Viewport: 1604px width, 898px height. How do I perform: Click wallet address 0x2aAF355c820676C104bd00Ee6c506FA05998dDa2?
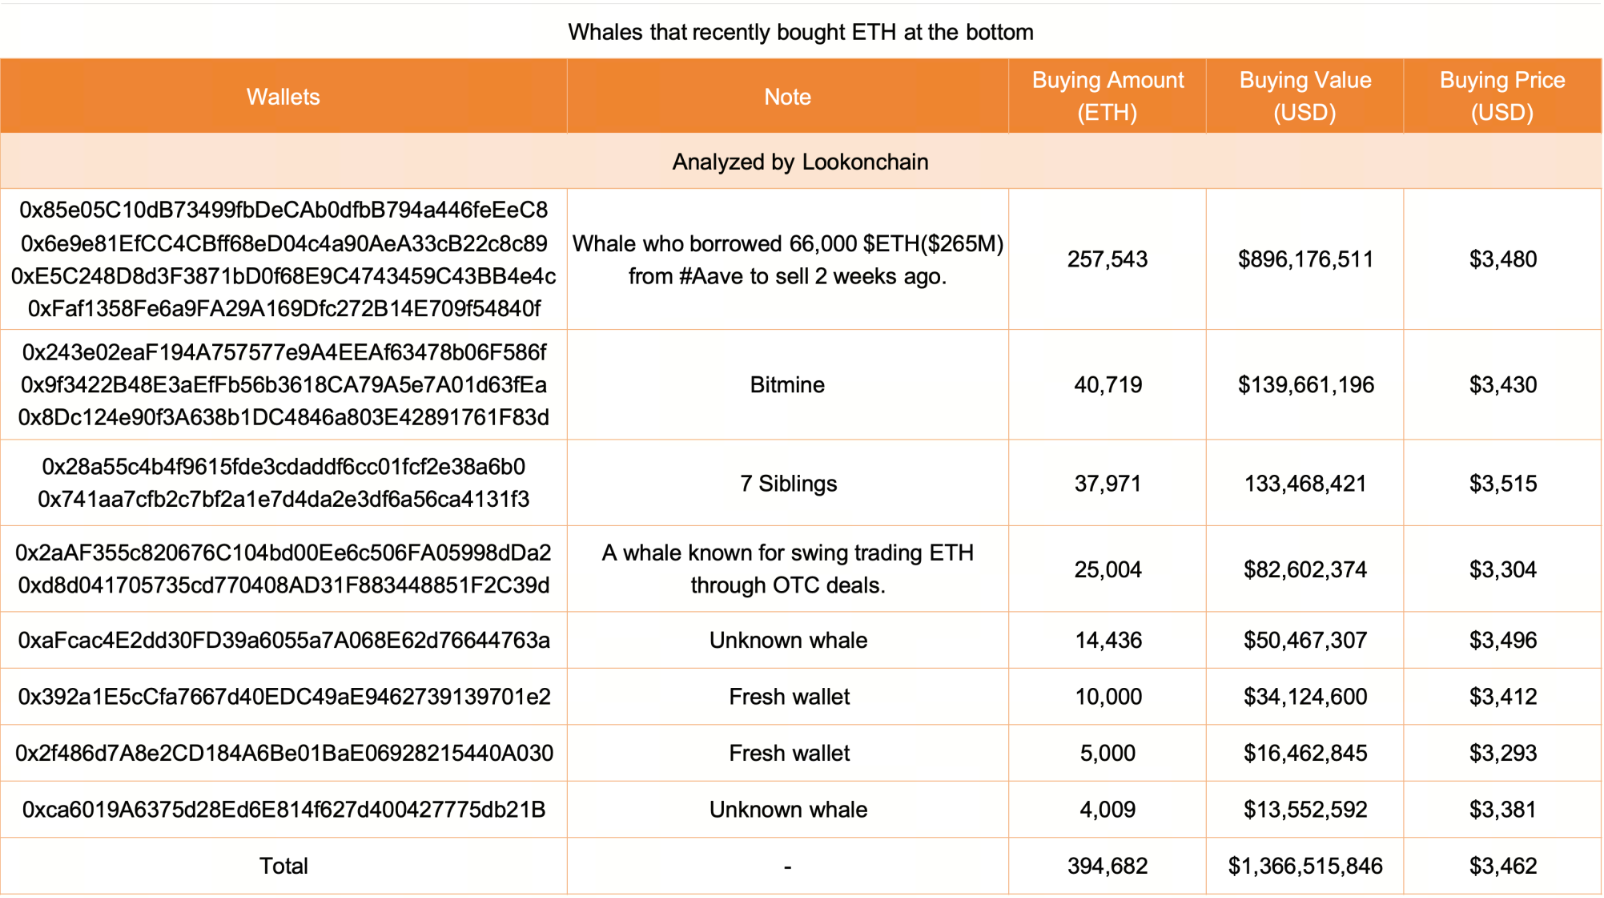[x=284, y=553]
